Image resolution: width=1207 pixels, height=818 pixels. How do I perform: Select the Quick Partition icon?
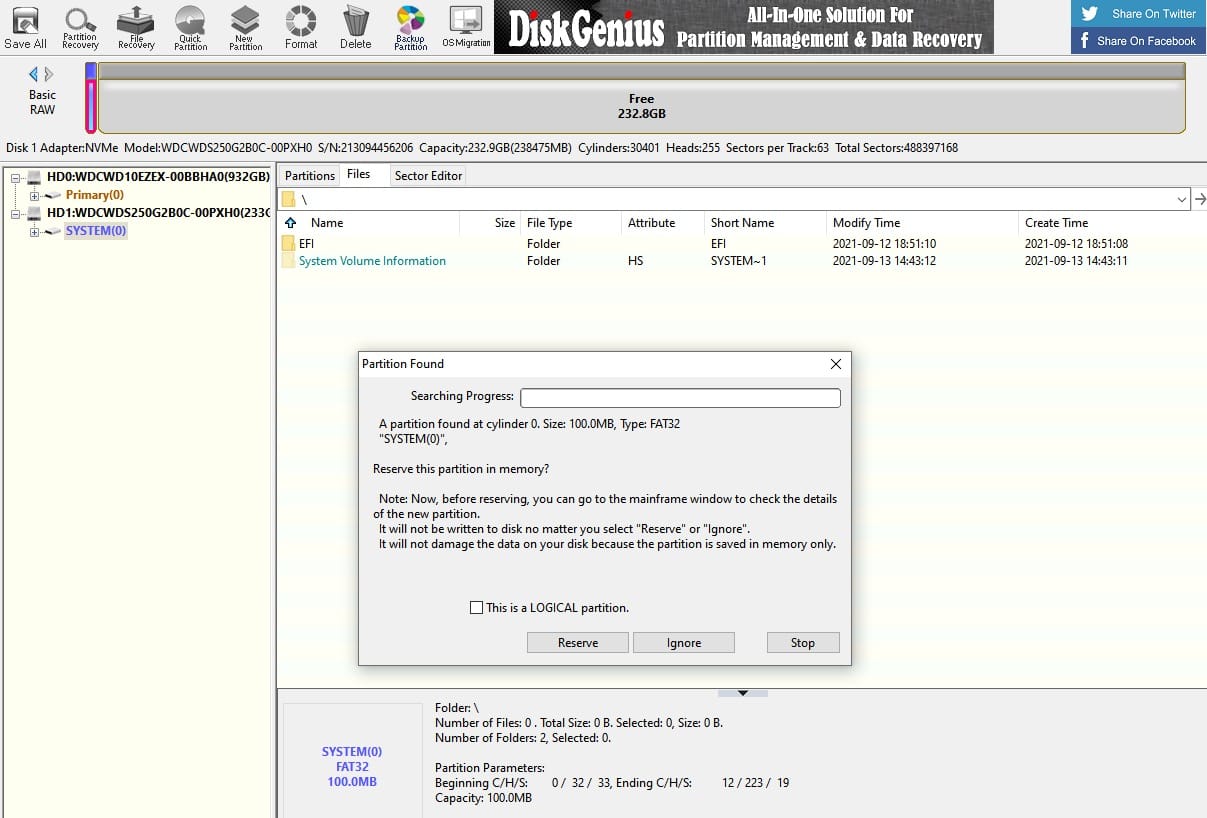(190, 27)
